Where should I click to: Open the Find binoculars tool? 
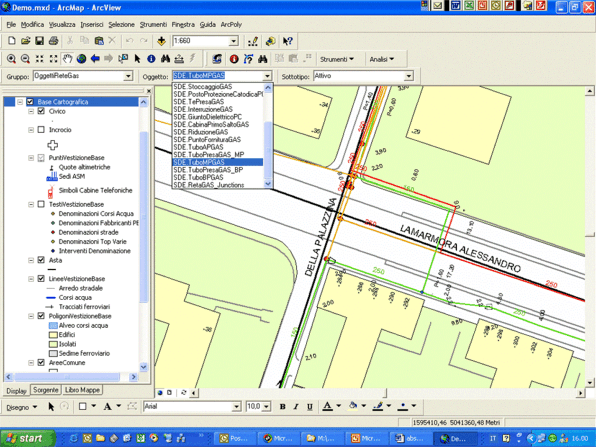click(x=165, y=59)
